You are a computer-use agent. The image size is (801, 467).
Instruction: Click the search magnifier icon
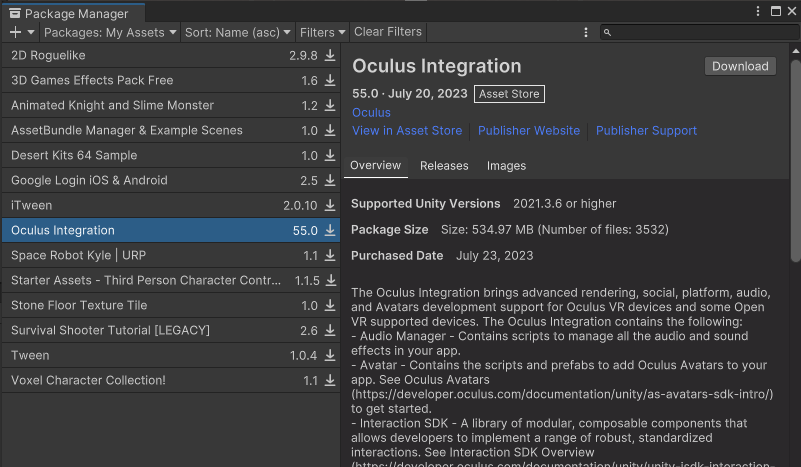coord(607,33)
